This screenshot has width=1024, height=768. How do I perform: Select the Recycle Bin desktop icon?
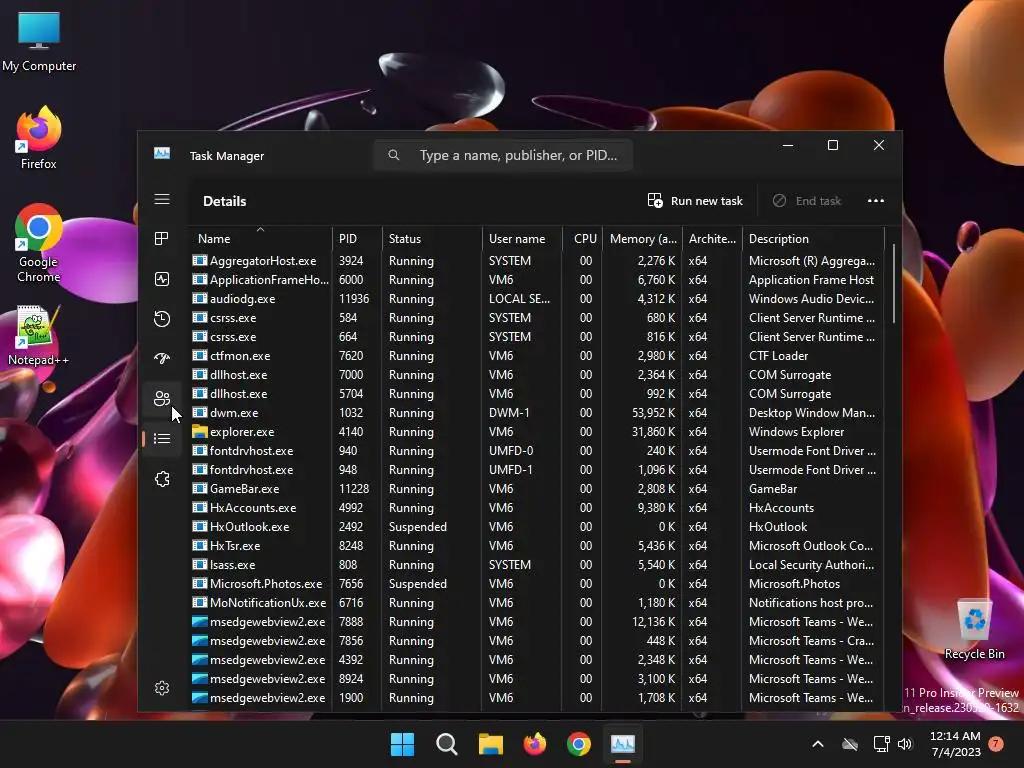click(x=974, y=630)
